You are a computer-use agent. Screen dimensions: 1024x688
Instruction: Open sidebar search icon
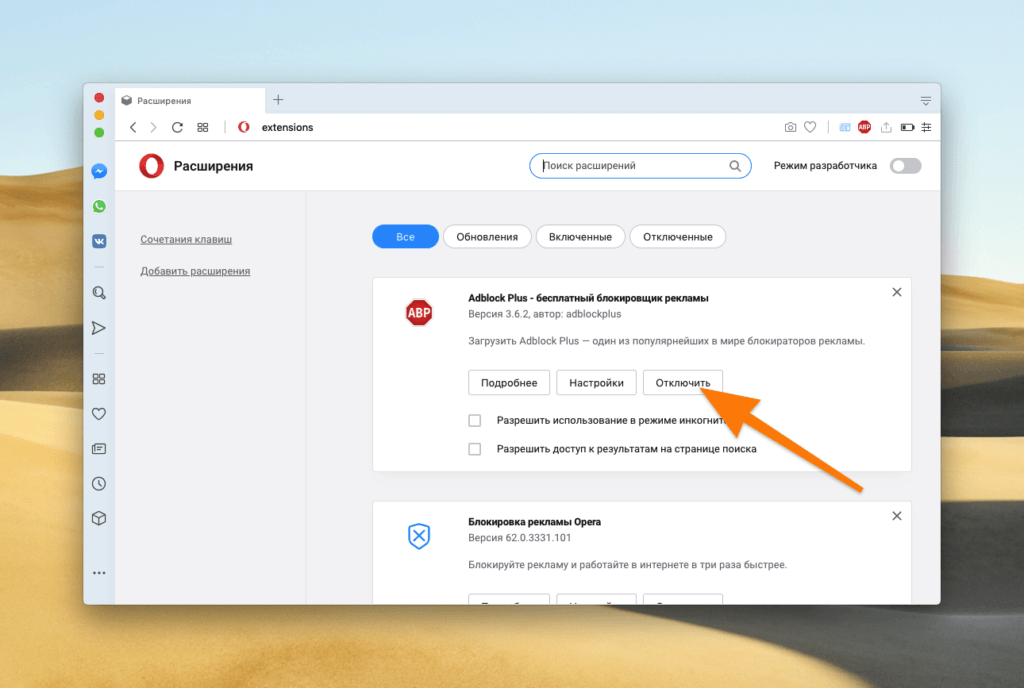(x=99, y=292)
